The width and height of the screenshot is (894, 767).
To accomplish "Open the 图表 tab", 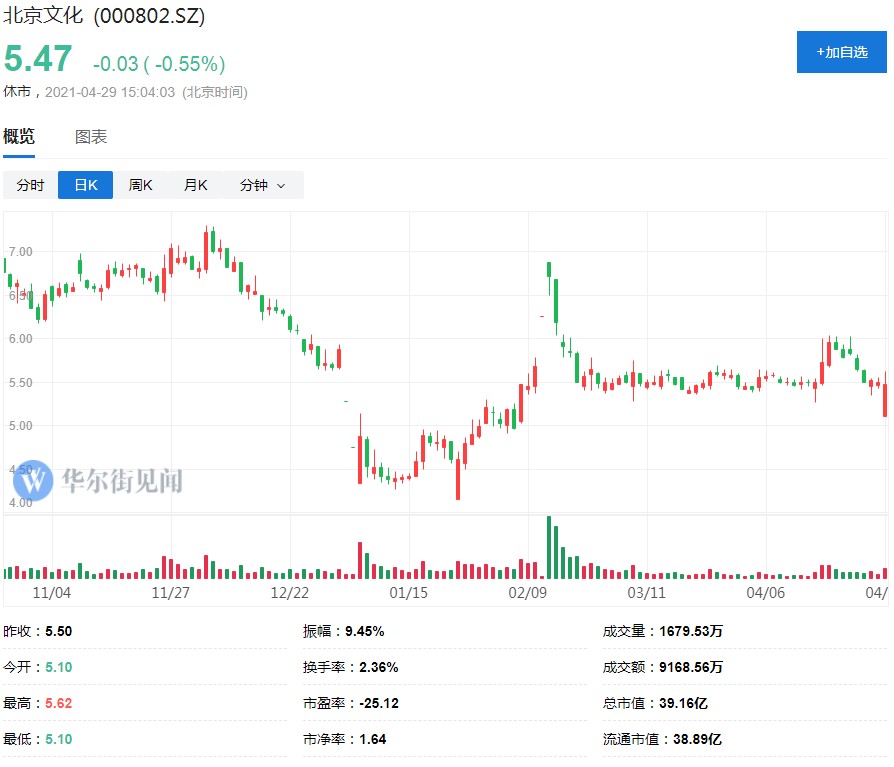I will [x=91, y=137].
